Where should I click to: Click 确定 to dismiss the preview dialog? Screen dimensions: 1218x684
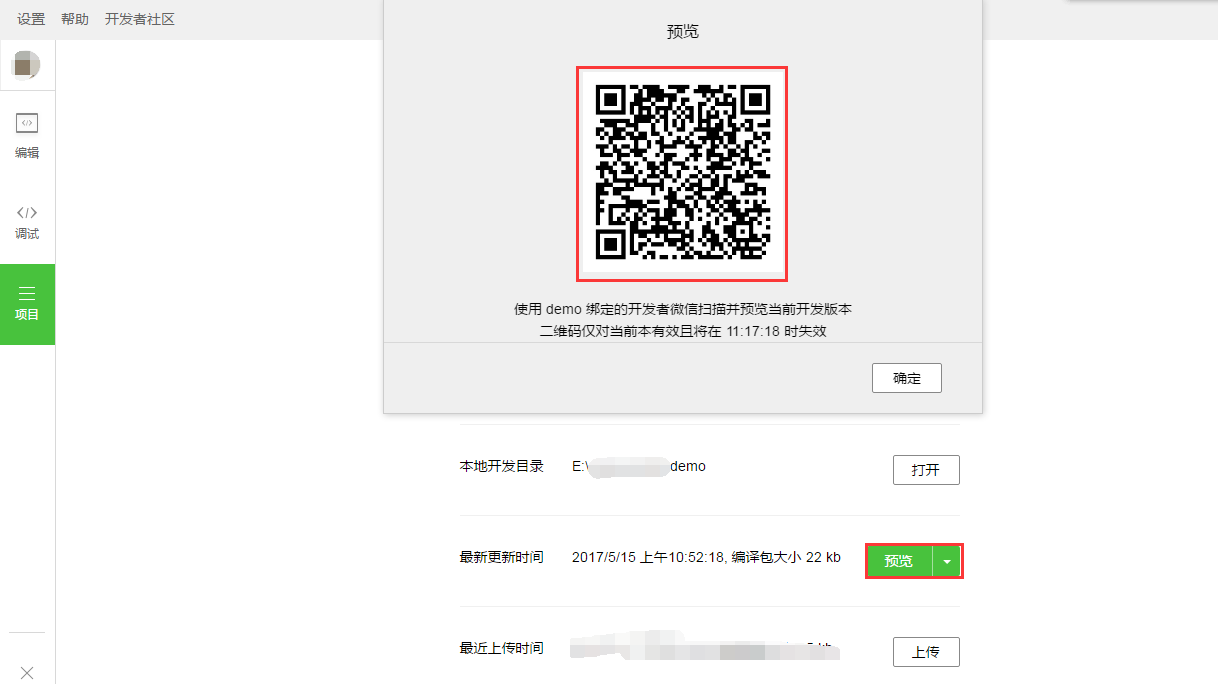(x=906, y=378)
